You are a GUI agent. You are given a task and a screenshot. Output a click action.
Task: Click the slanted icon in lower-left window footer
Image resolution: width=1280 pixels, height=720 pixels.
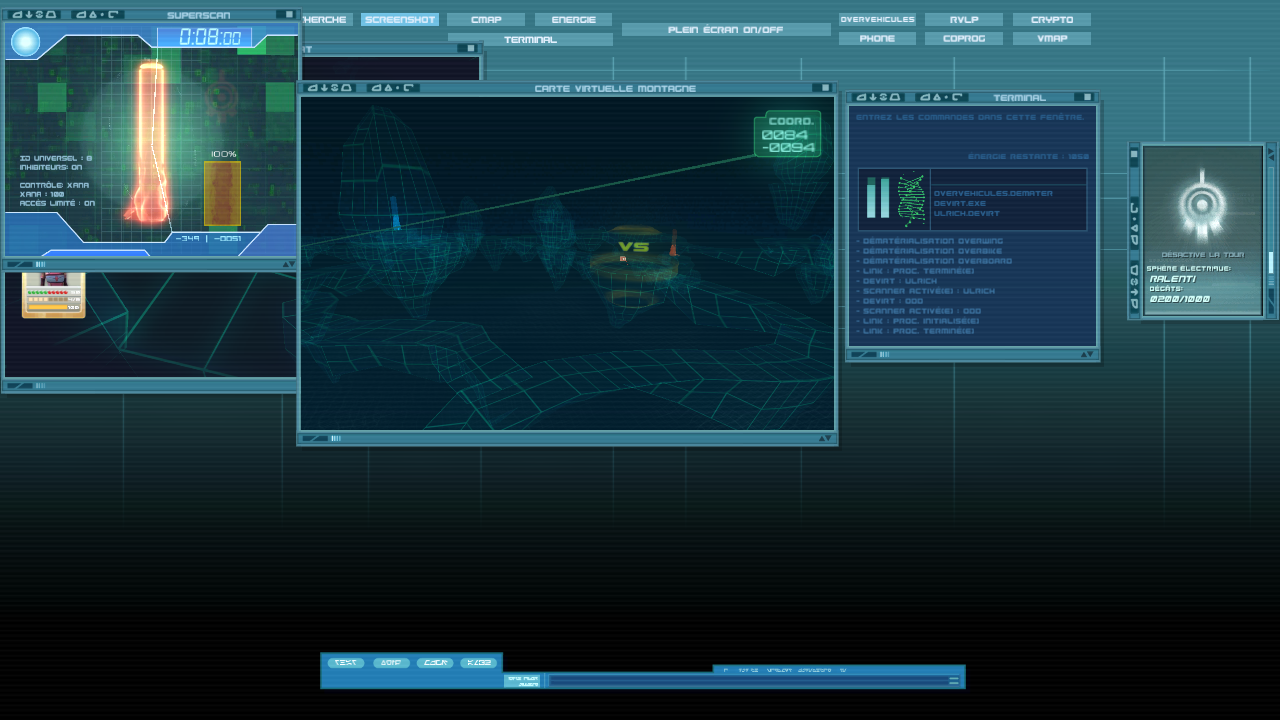click(20, 385)
